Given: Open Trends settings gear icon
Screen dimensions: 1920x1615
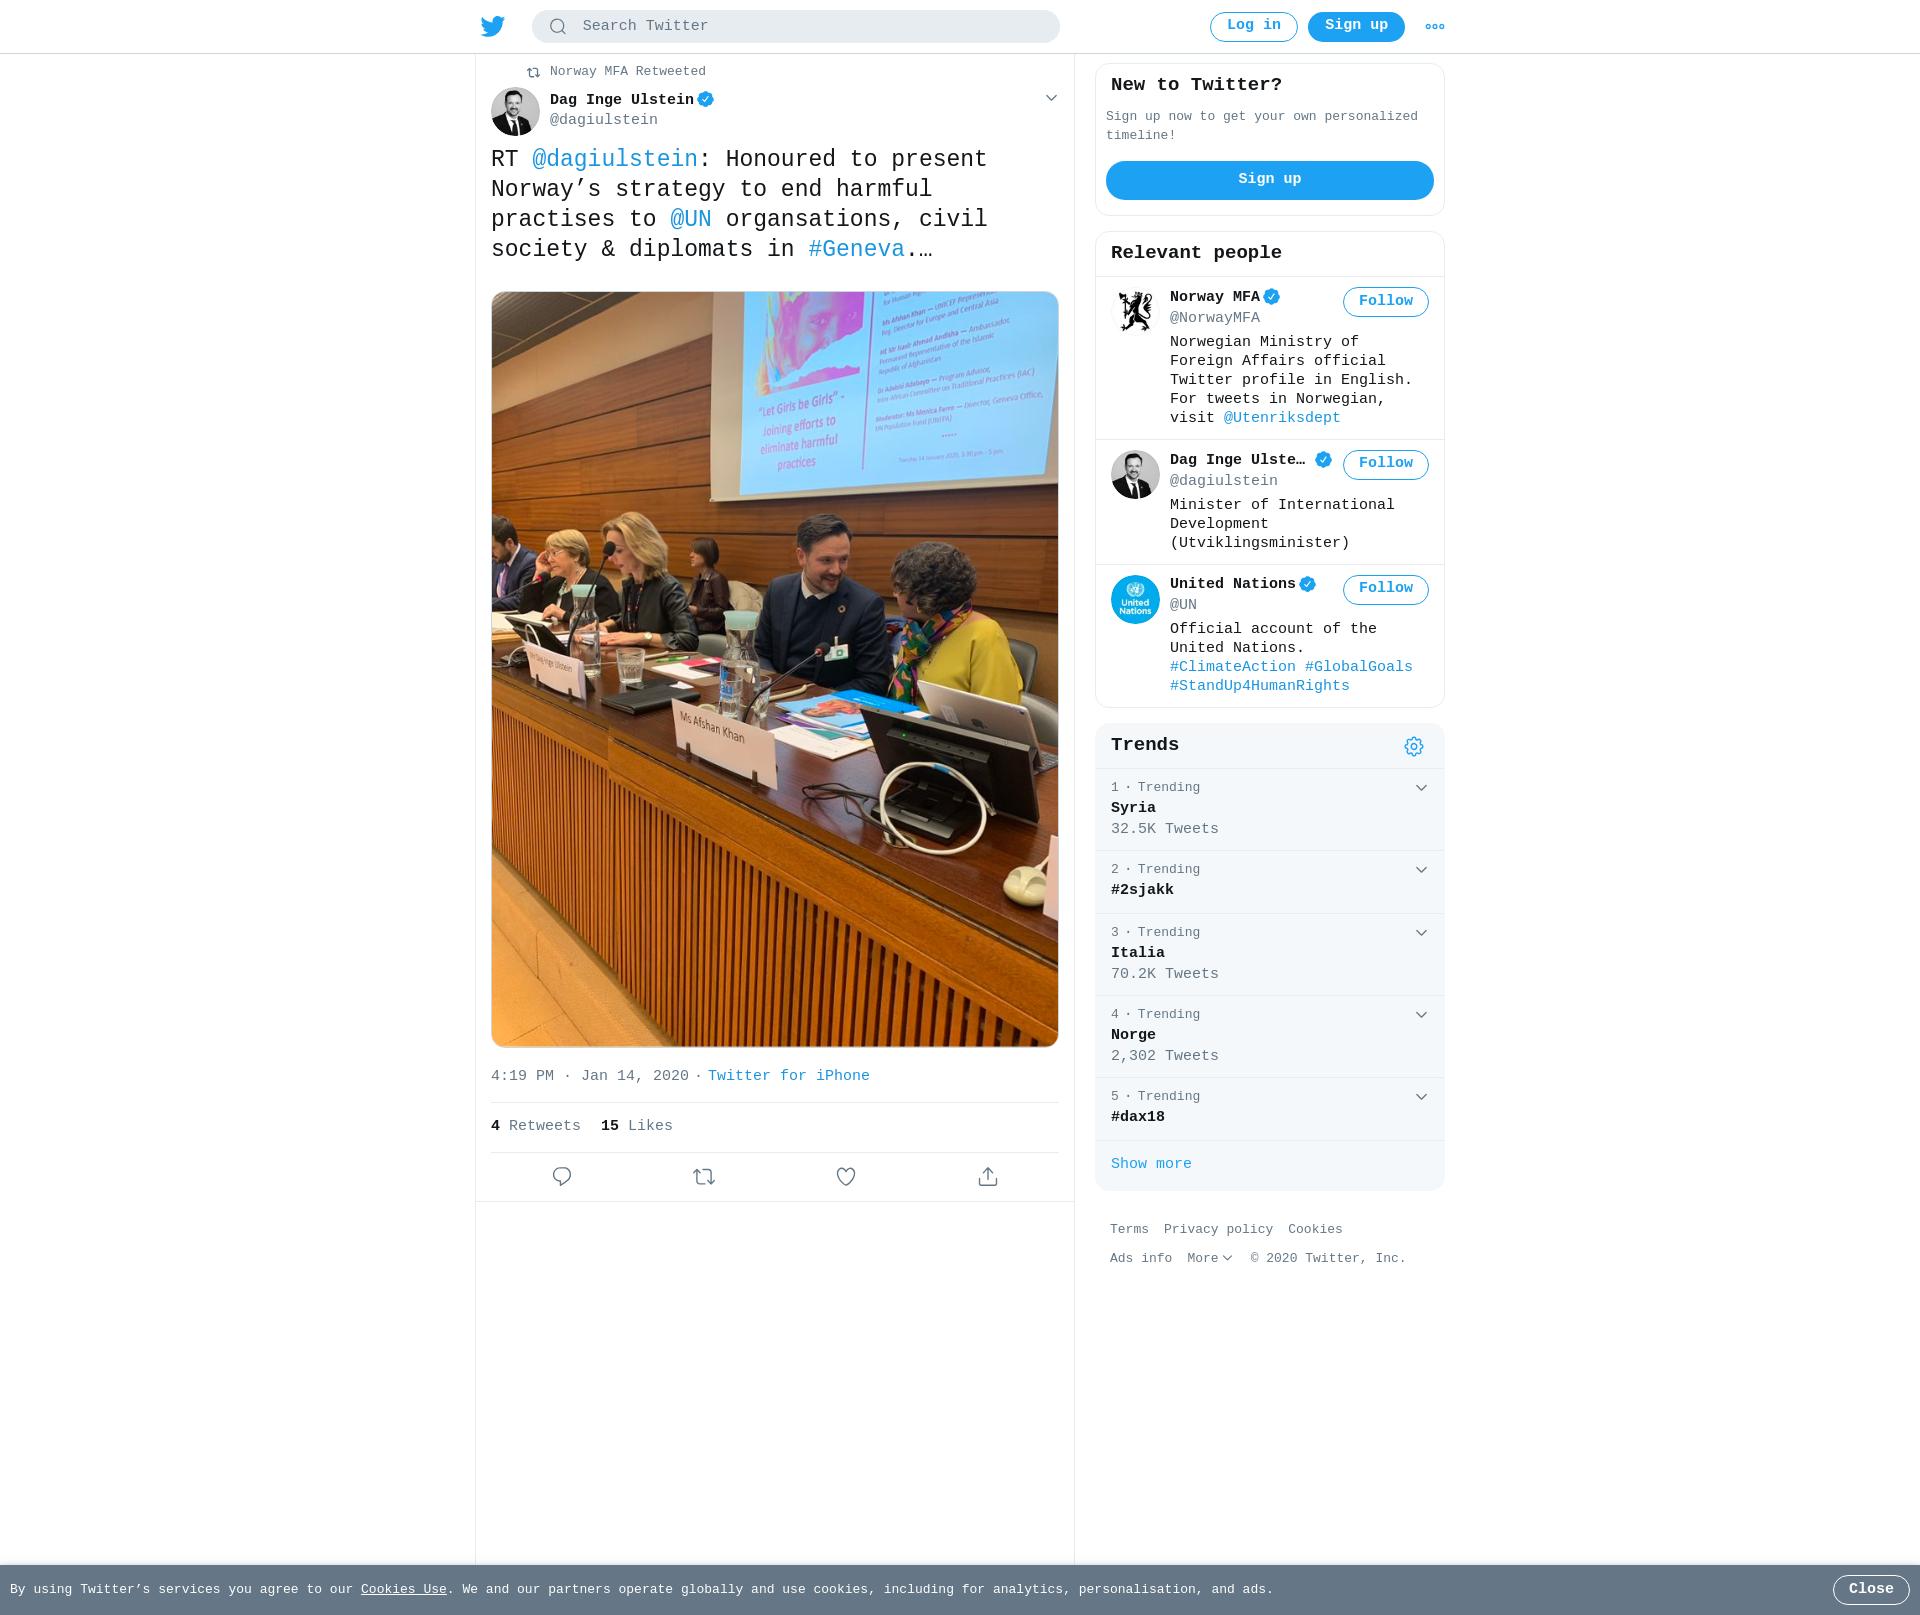Looking at the screenshot, I should pos(1414,747).
